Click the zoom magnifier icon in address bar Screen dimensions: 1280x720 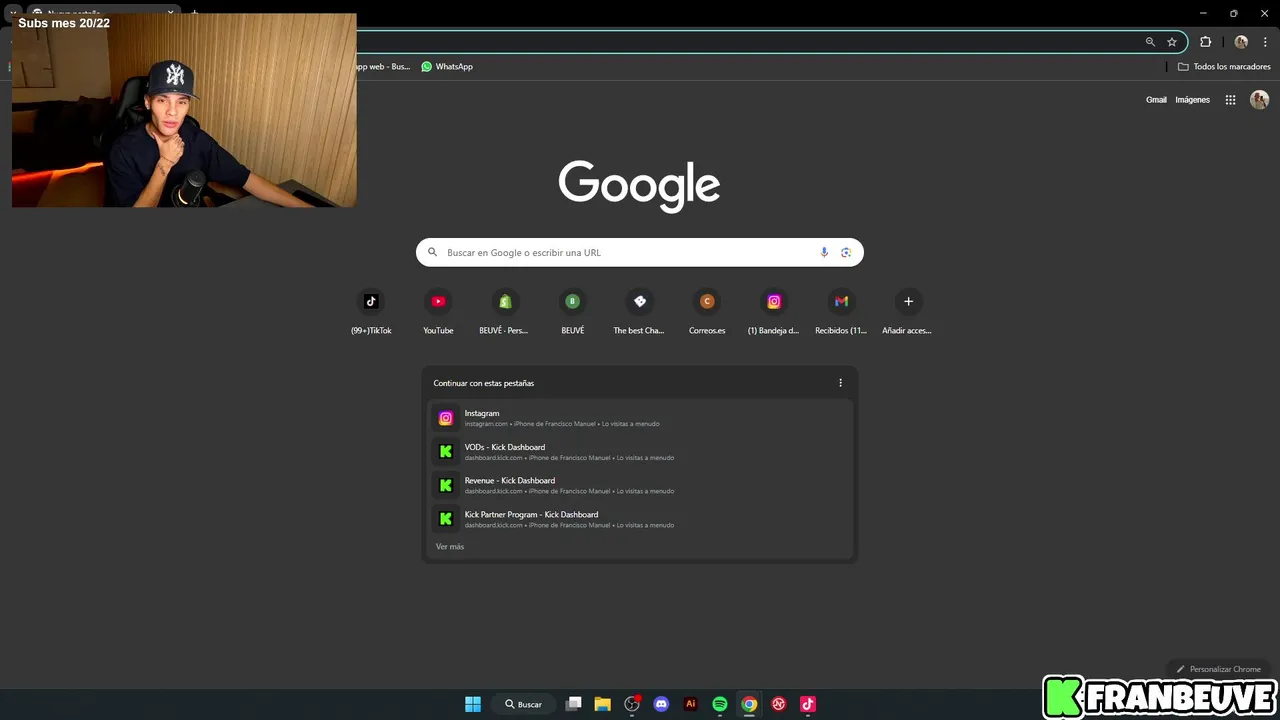click(x=1150, y=42)
